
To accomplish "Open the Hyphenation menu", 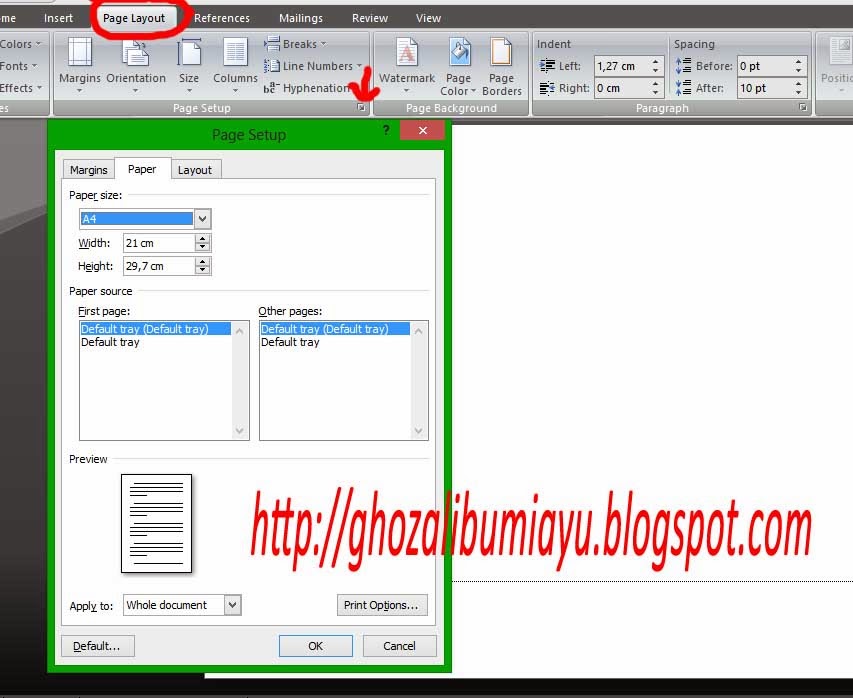I will point(307,88).
